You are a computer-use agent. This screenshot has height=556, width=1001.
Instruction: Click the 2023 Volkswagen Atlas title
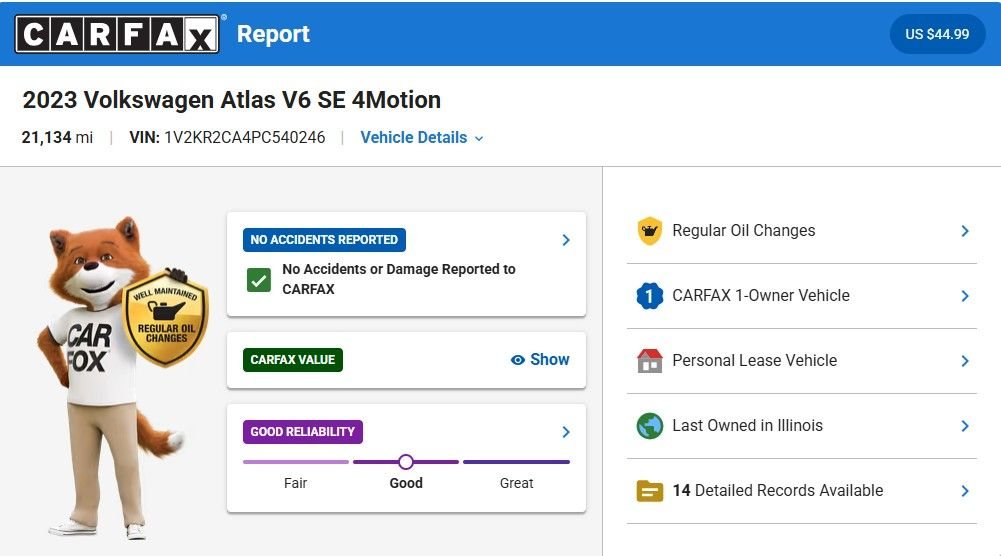(232, 100)
